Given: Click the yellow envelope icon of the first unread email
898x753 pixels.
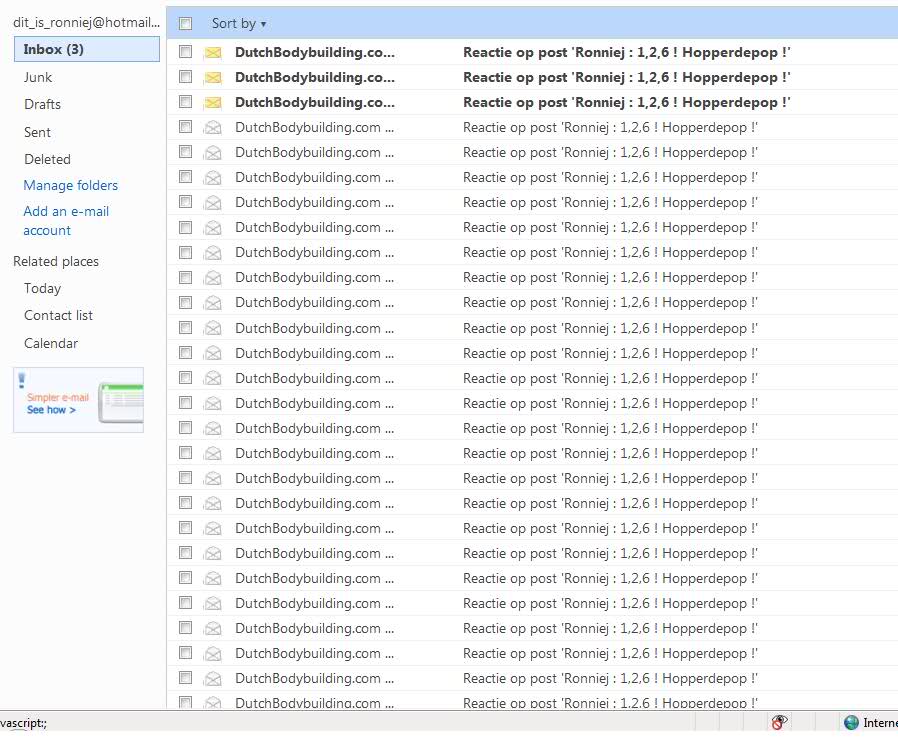Looking at the screenshot, I should pyautogui.click(x=212, y=52).
